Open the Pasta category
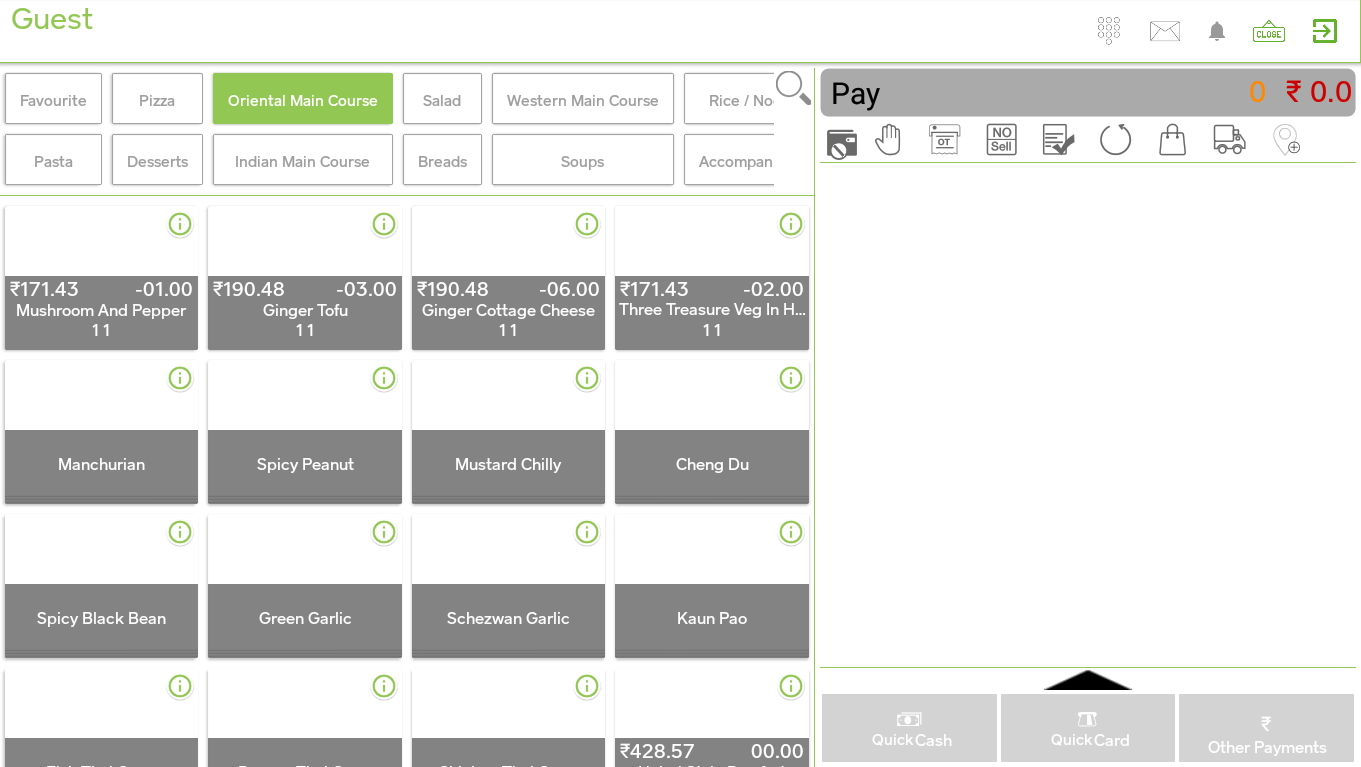Viewport: 1361px width, 767px height. click(53, 161)
